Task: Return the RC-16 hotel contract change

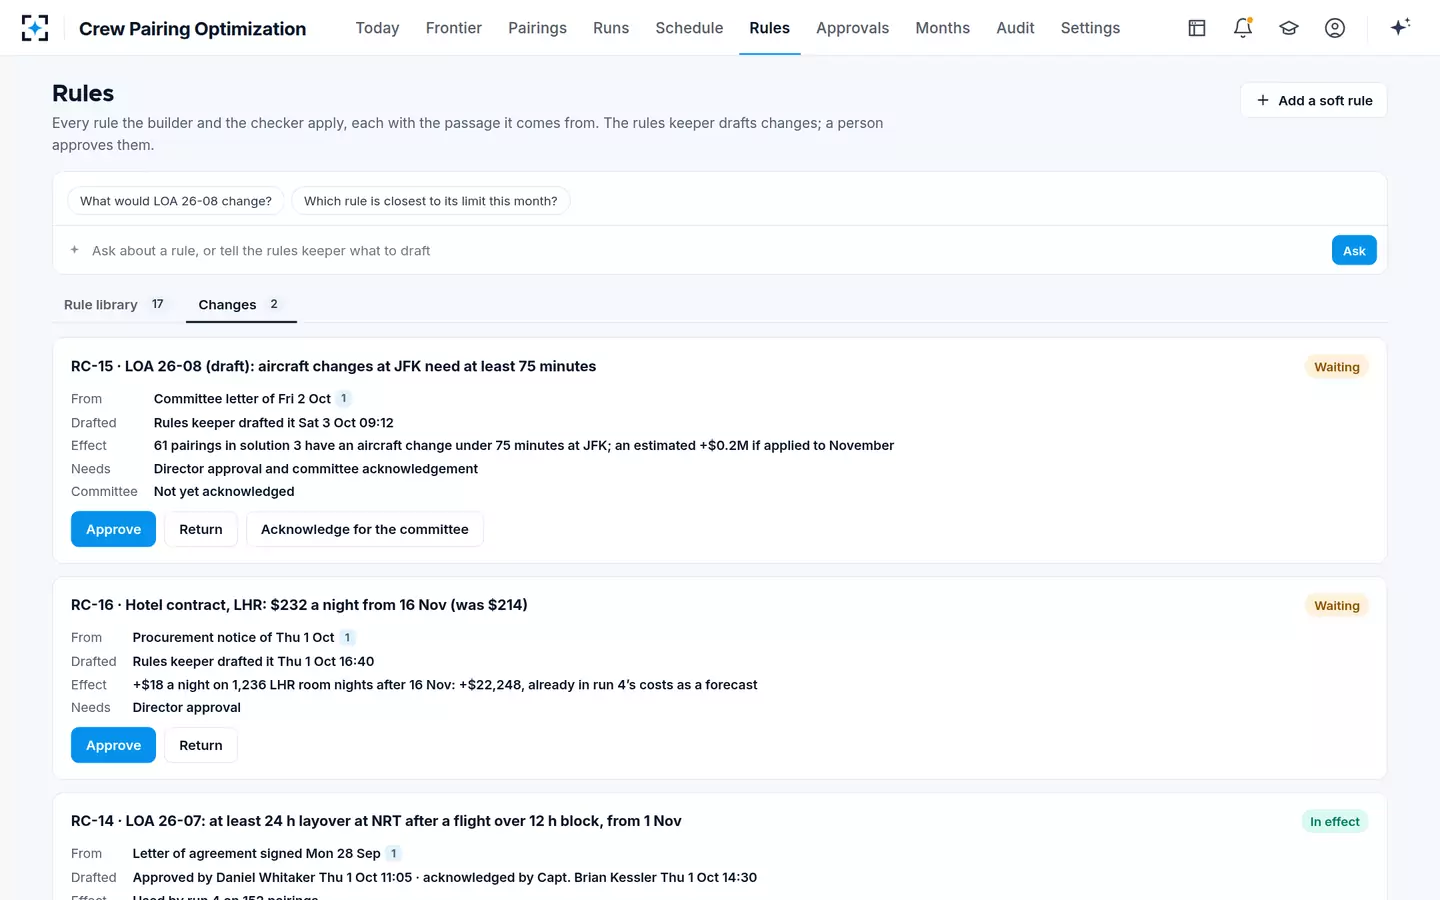Action: coord(201,746)
